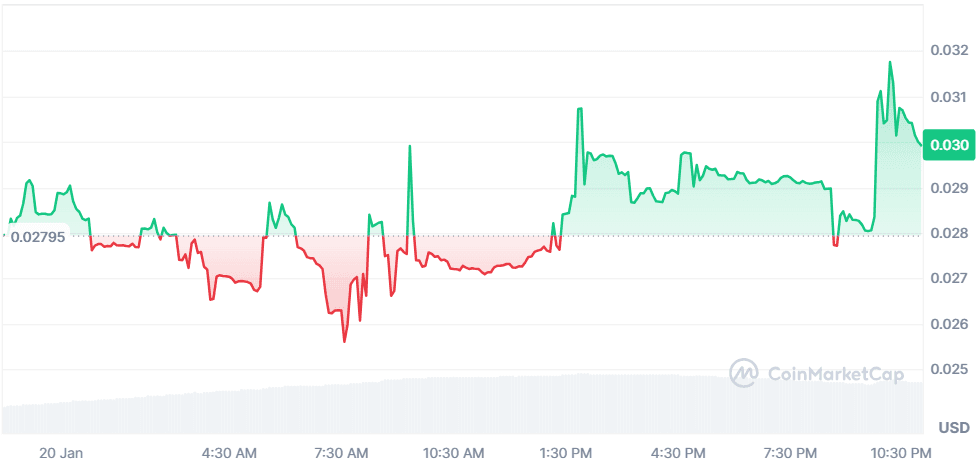The width and height of the screenshot is (977, 466).
Task: Select the 4:30 AM time label
Action: (231, 453)
